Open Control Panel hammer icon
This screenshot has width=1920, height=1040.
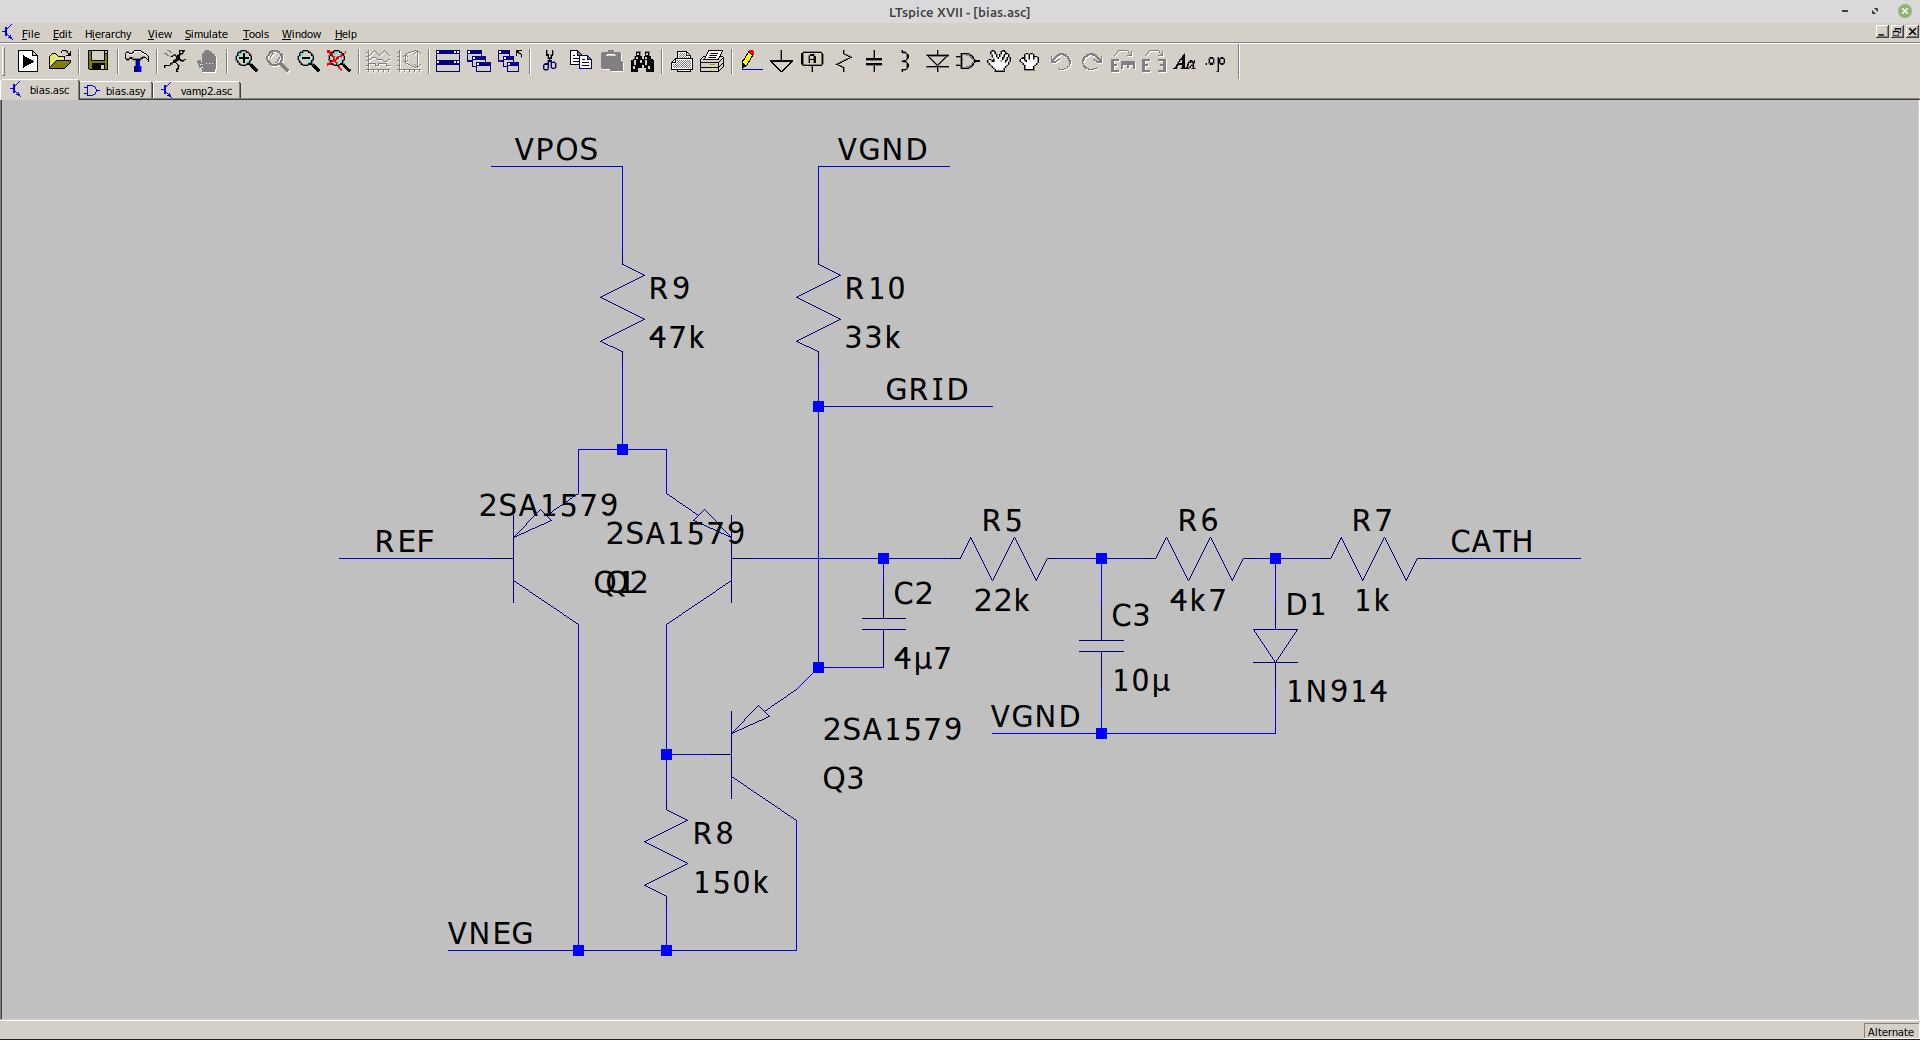[137, 61]
